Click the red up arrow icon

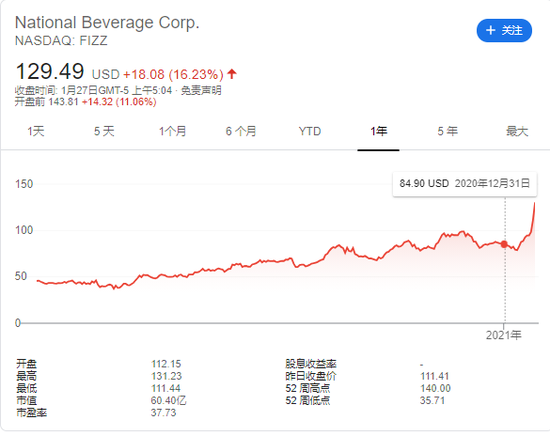[x=232, y=74]
